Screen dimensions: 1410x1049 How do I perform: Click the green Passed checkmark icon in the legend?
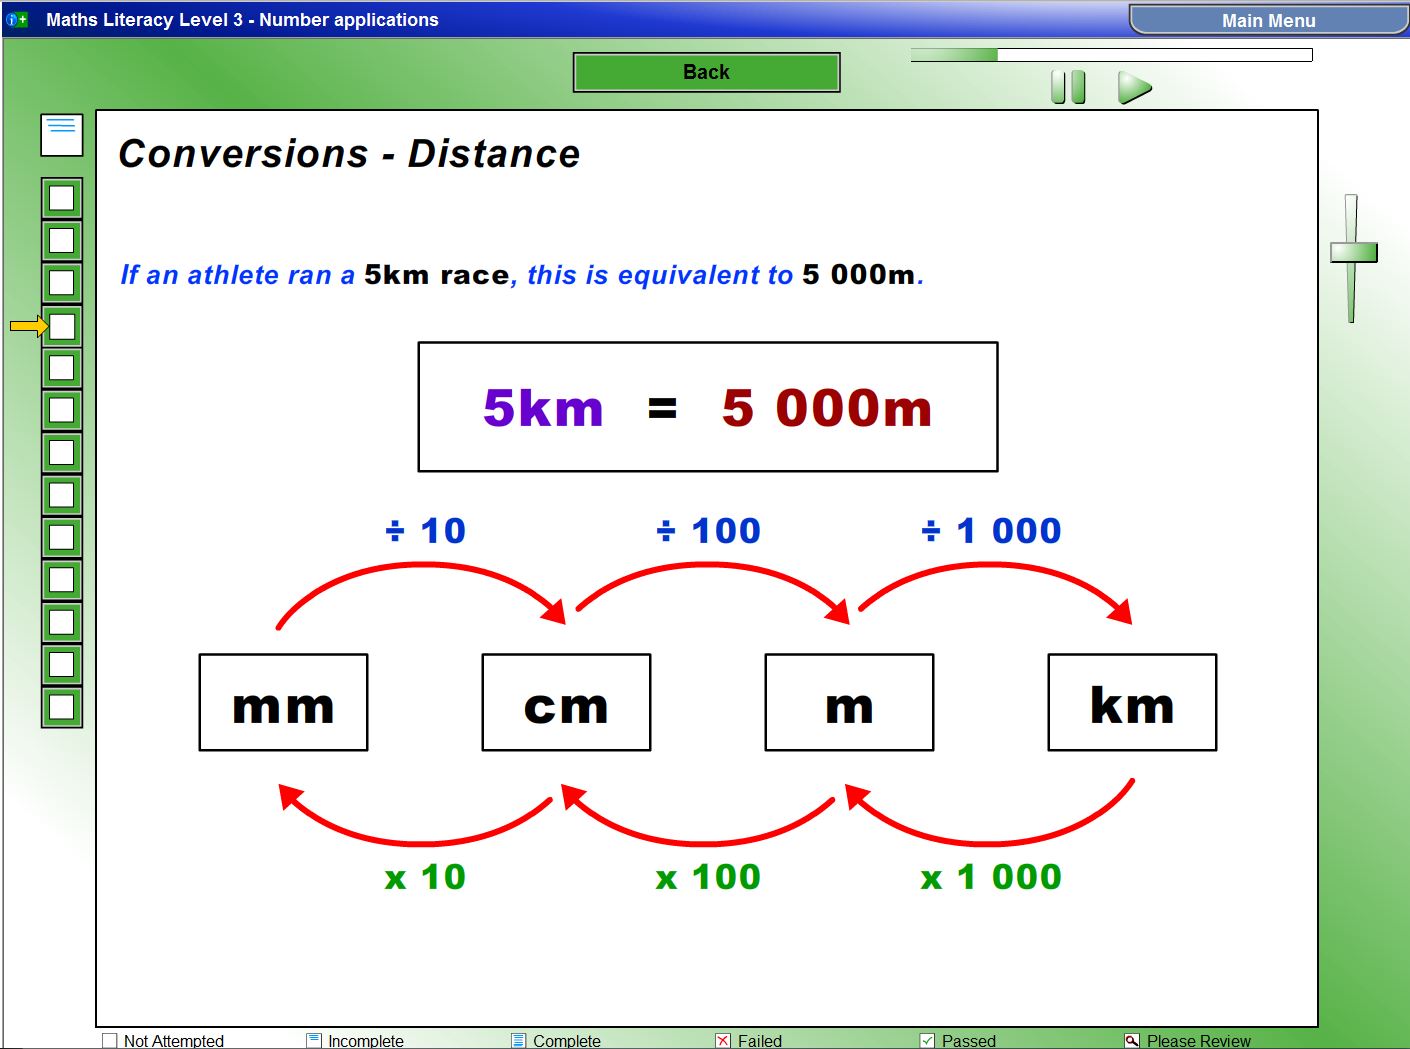(x=928, y=1040)
